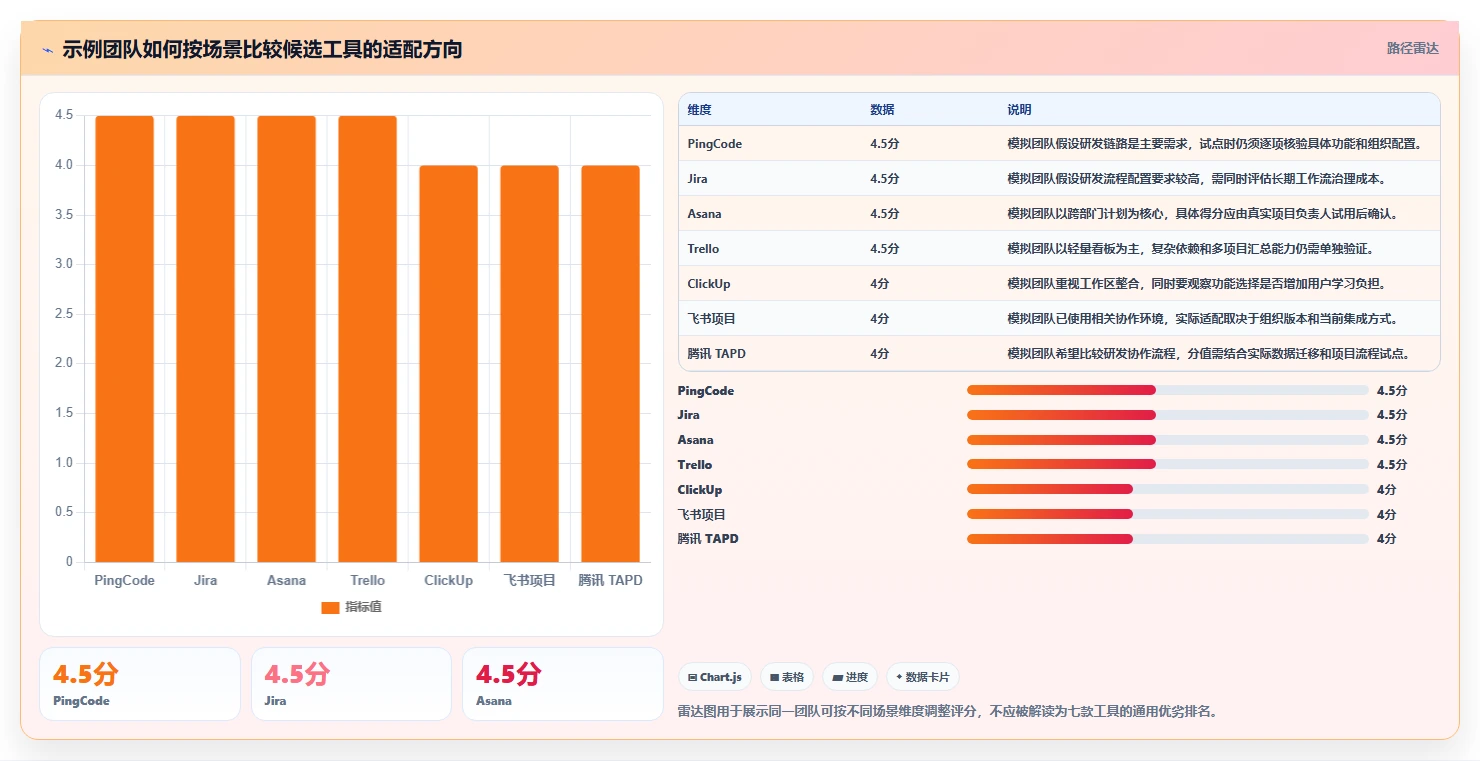This screenshot has height=761, width=1480.
Task: Click the Jira bar in the chart
Action: [x=205, y=339]
